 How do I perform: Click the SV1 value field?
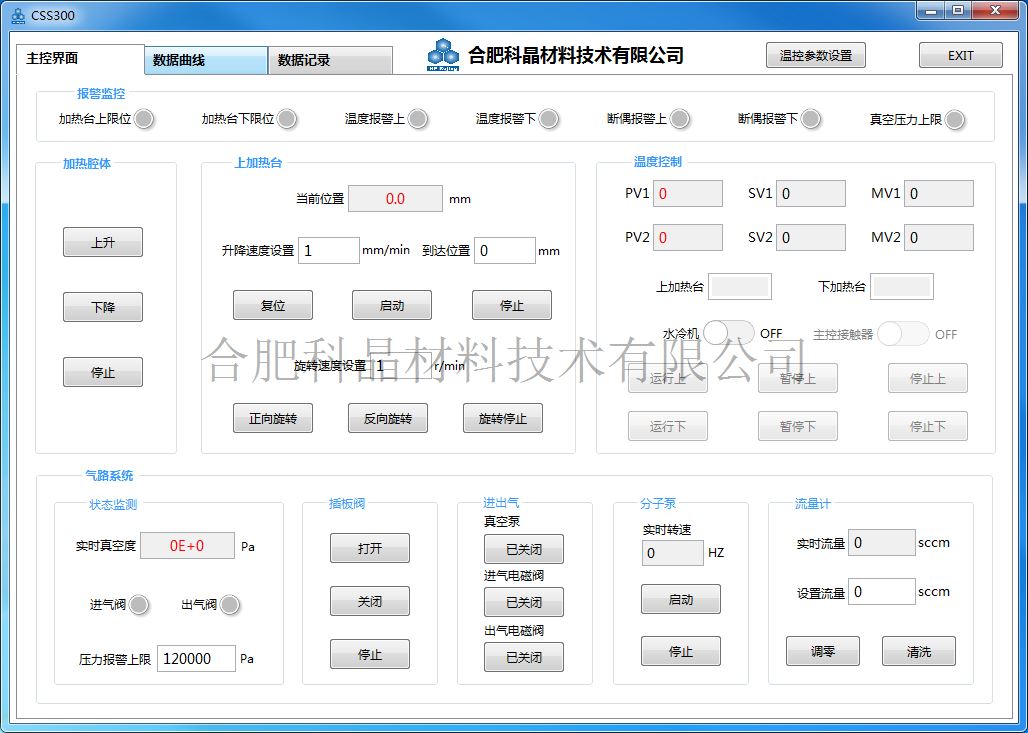click(811, 193)
